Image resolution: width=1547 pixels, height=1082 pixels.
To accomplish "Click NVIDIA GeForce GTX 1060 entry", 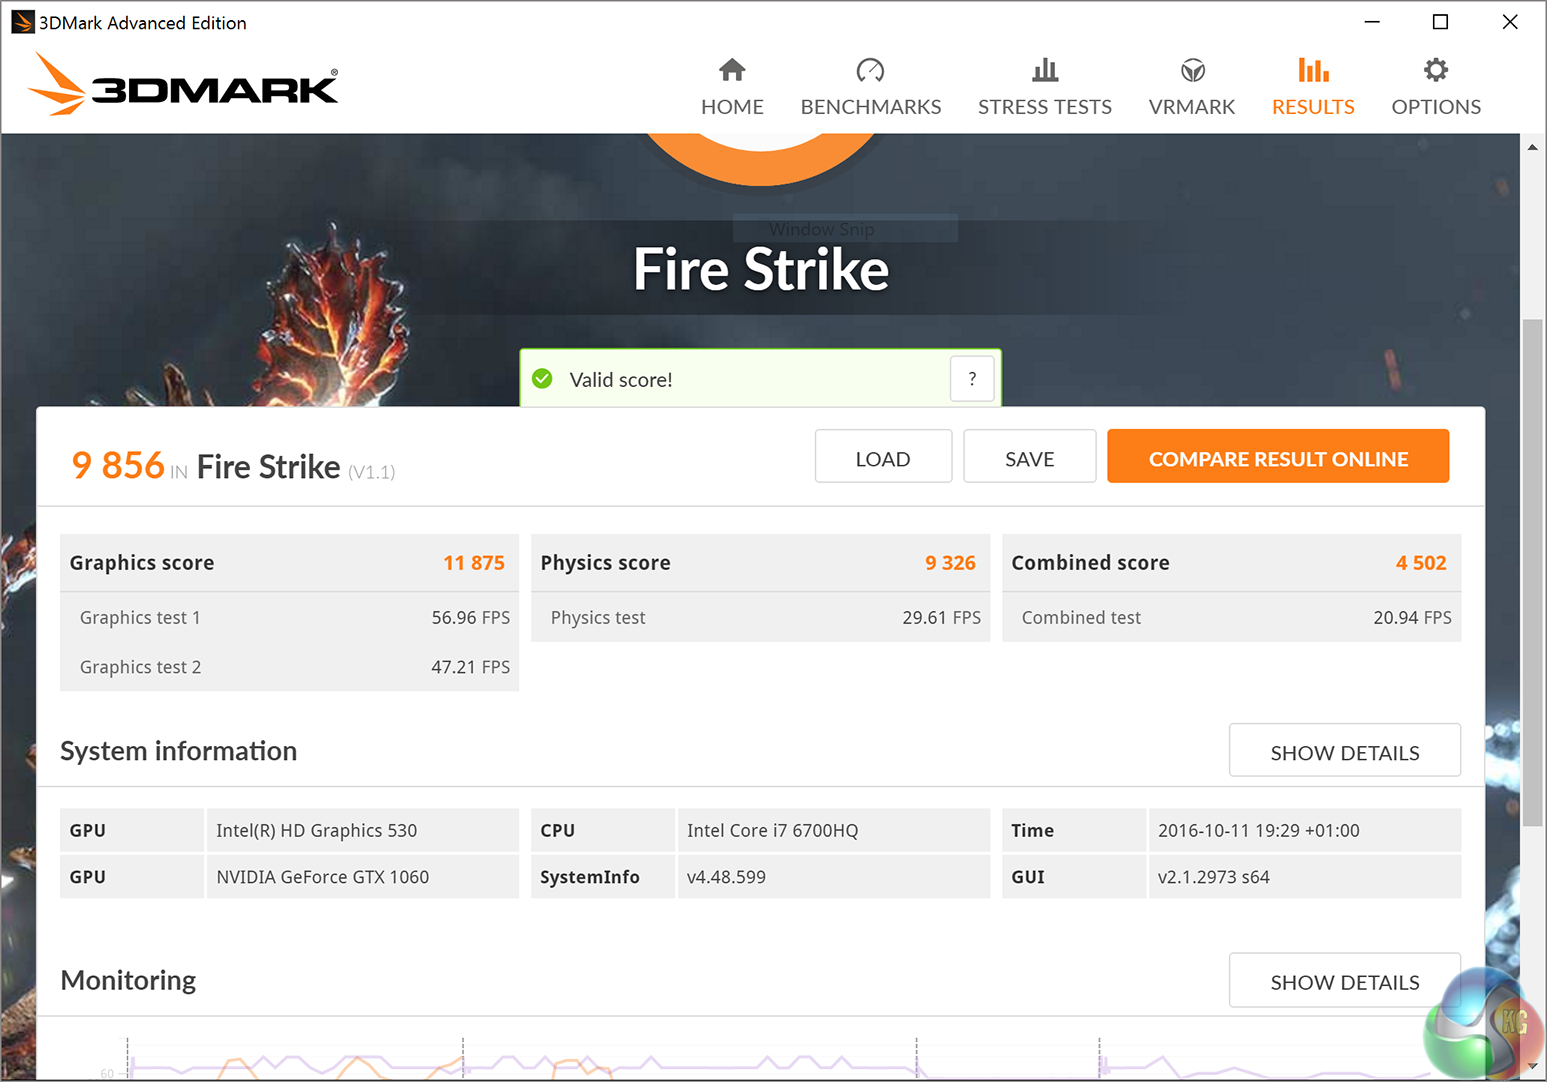I will 323,877.
